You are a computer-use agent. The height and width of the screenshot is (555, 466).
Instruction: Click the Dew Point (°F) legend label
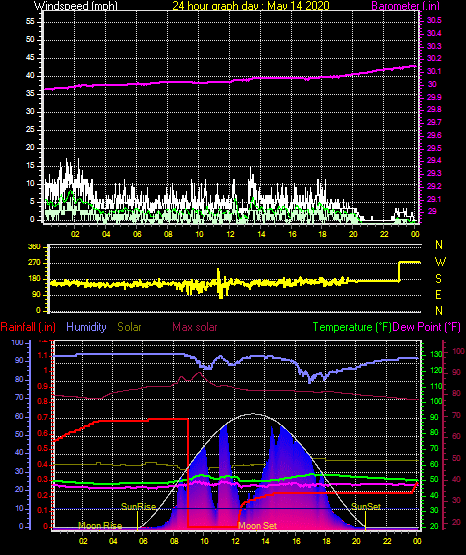click(427, 327)
